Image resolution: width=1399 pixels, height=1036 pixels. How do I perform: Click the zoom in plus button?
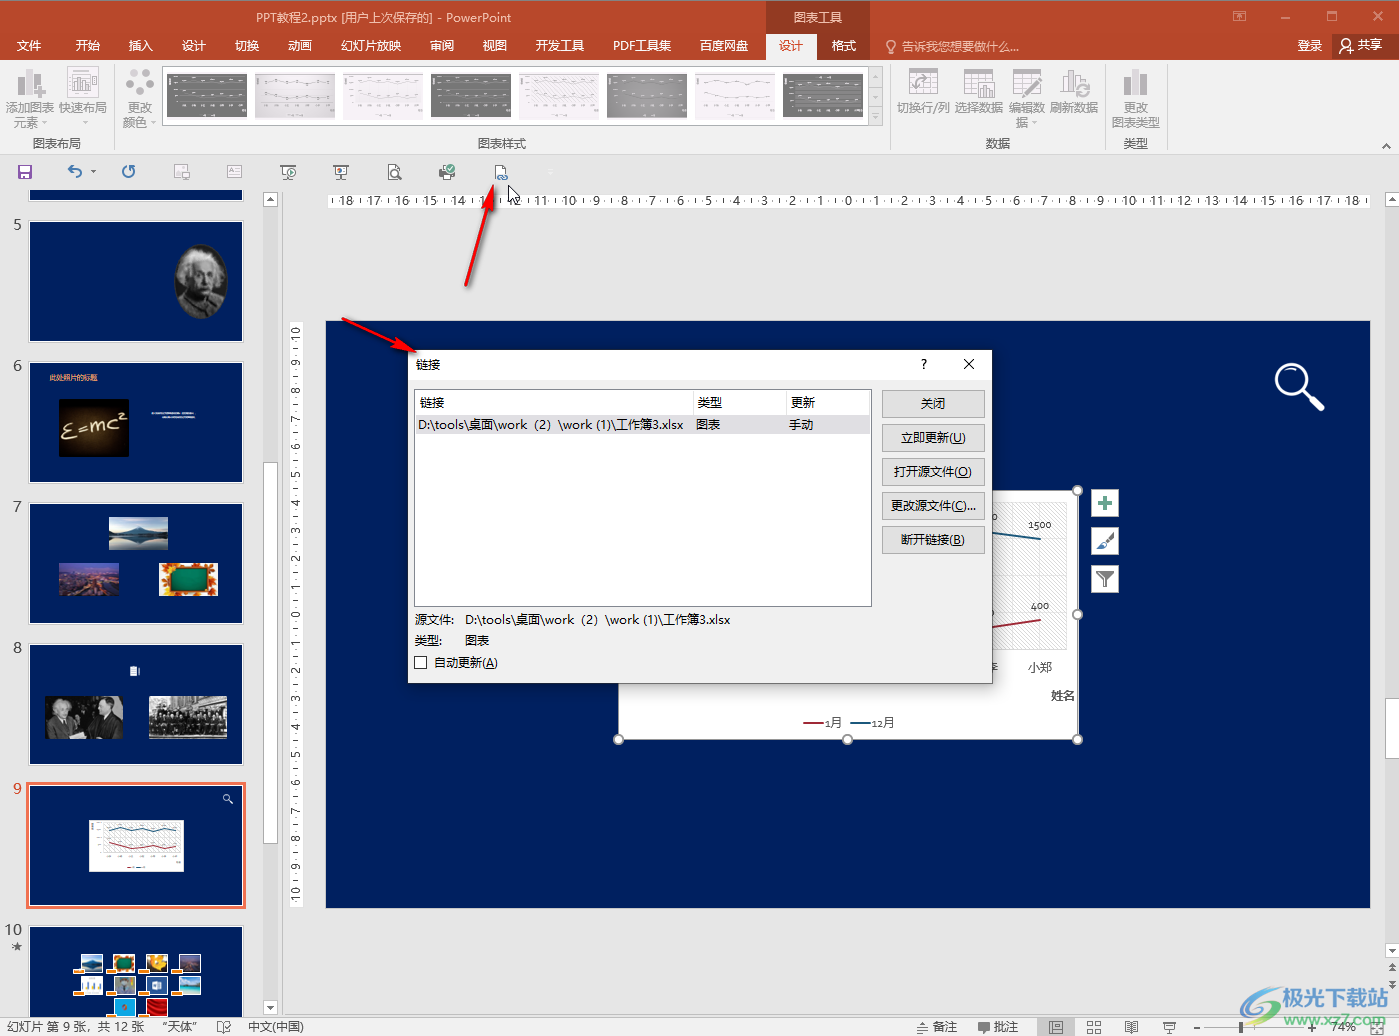tap(1312, 1027)
